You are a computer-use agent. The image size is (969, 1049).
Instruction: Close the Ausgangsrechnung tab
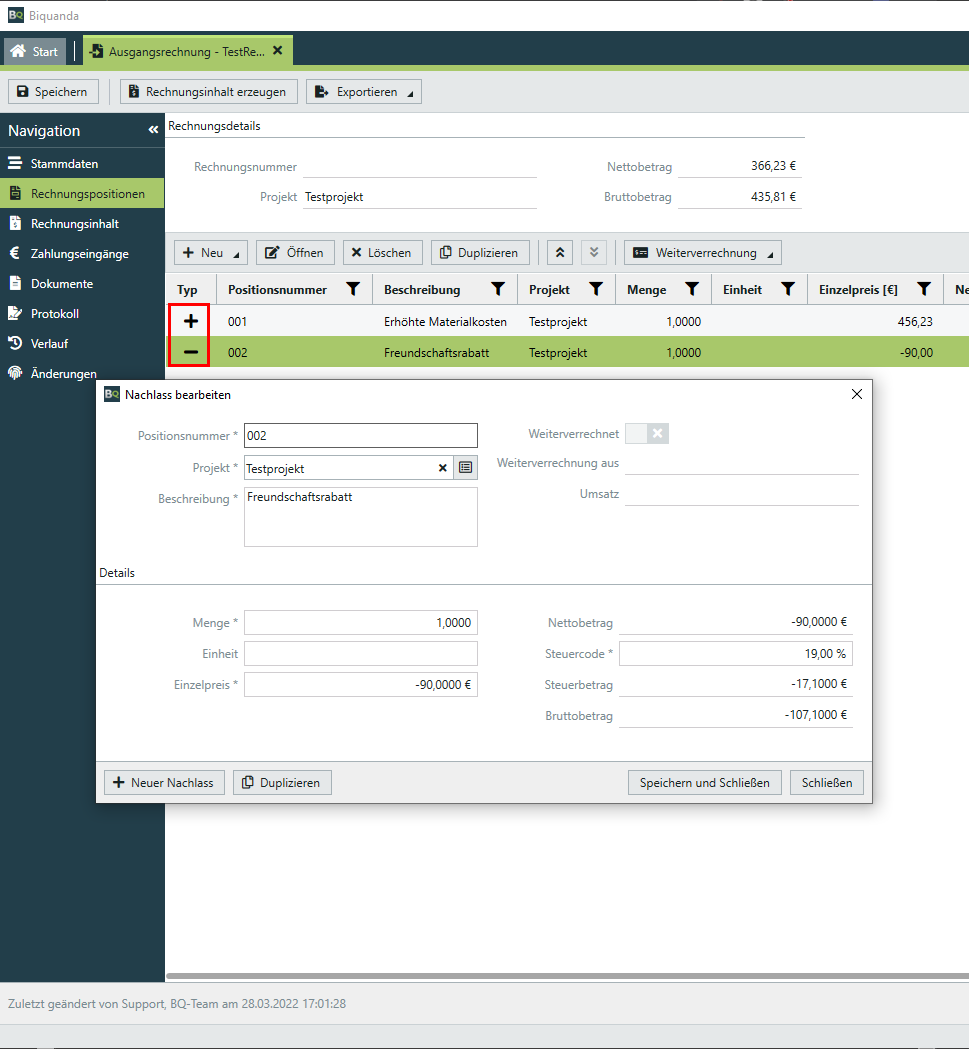click(277, 50)
